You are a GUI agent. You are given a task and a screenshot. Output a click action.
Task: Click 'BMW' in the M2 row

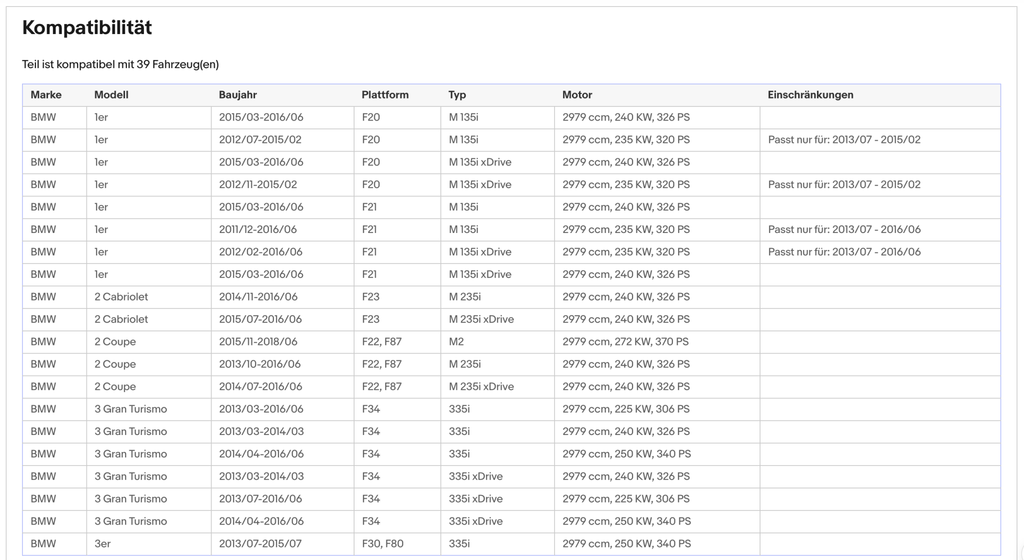(43, 342)
